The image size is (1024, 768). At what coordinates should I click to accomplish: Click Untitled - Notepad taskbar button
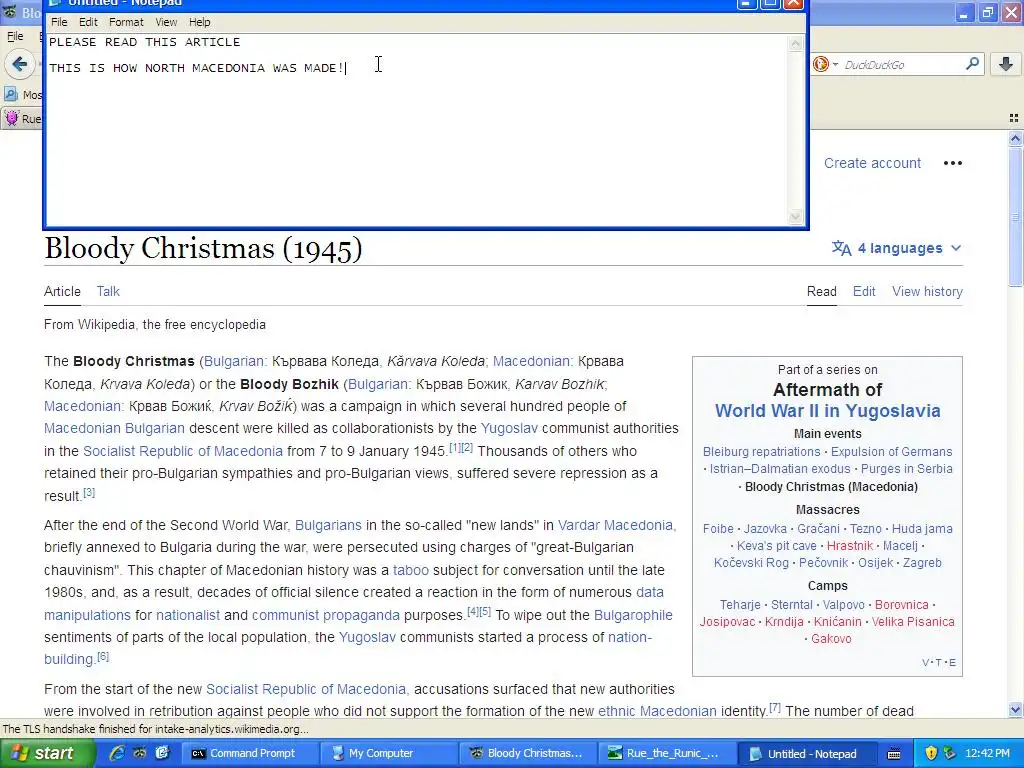coord(805,754)
